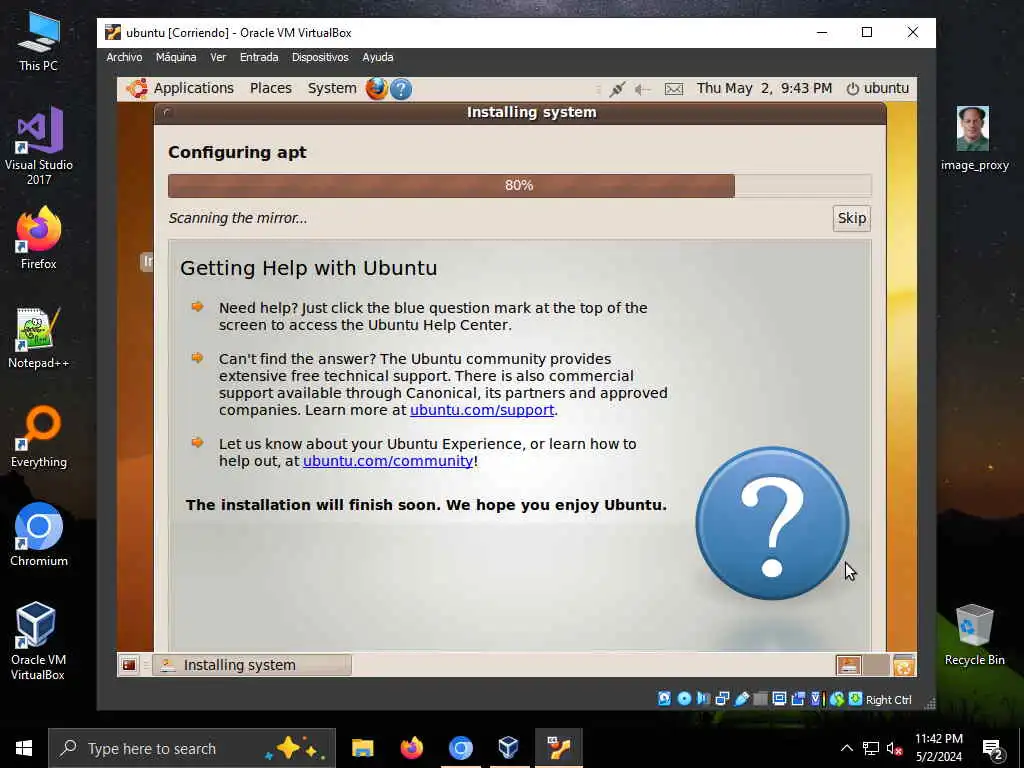
Task: Open VirtualBox Ayuda menu
Action: click(377, 57)
